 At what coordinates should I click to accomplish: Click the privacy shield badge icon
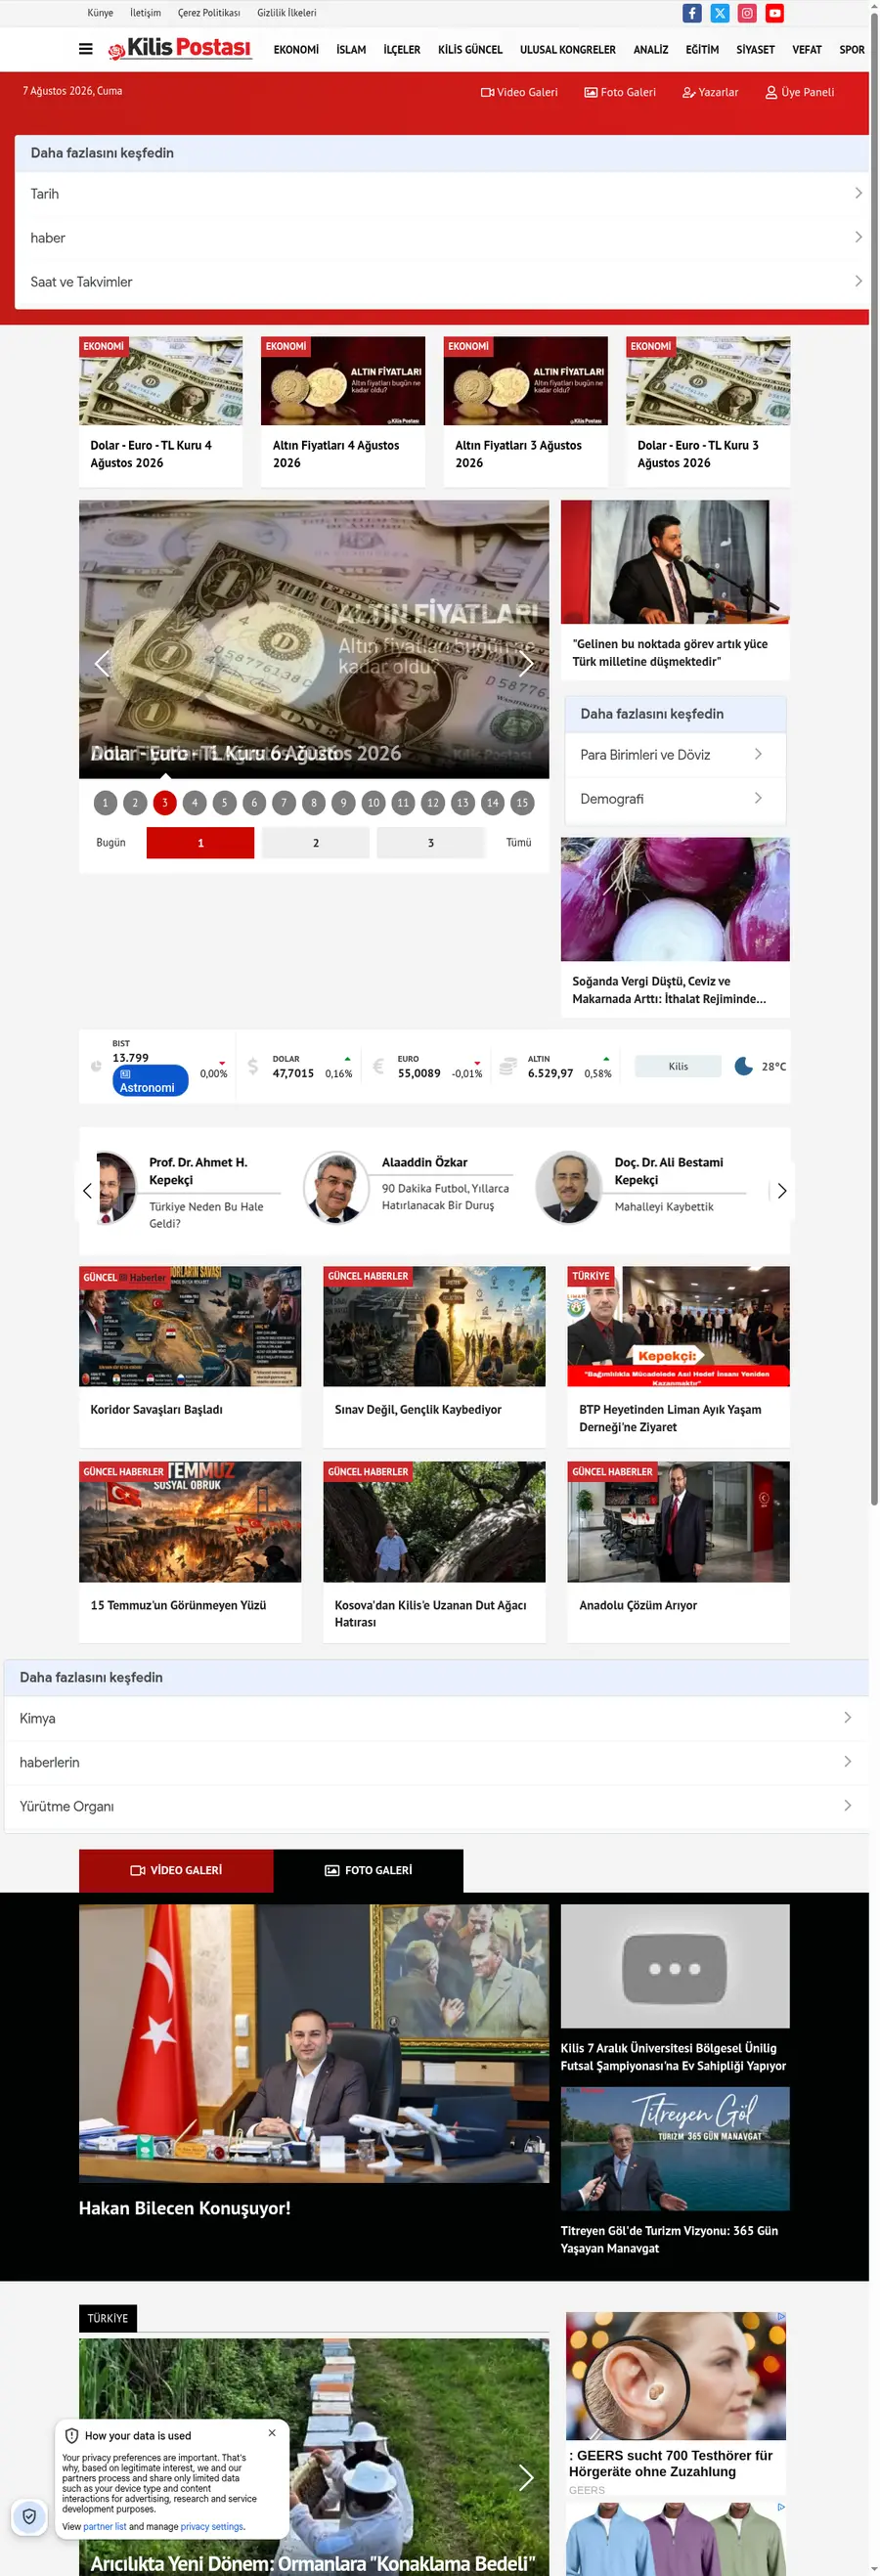30,2516
